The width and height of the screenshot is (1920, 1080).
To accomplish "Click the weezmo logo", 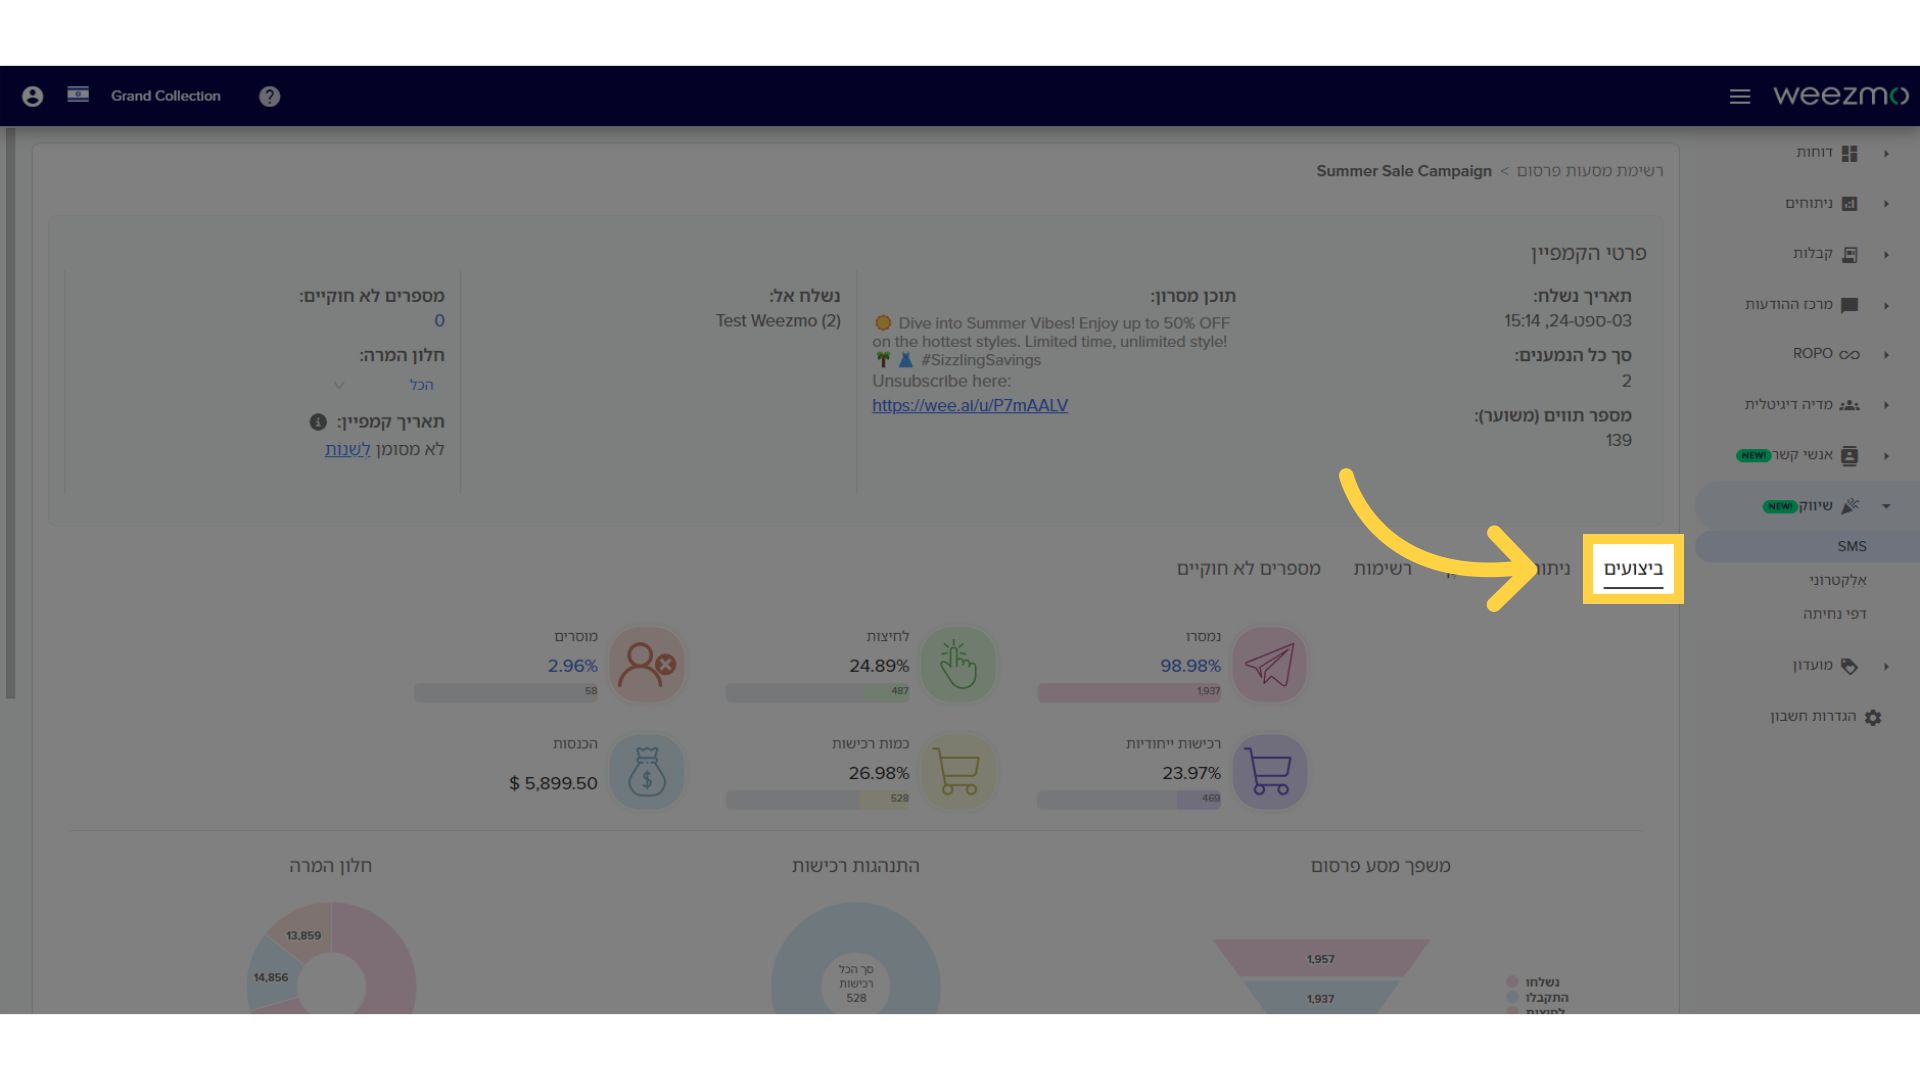I will 1841,95.
